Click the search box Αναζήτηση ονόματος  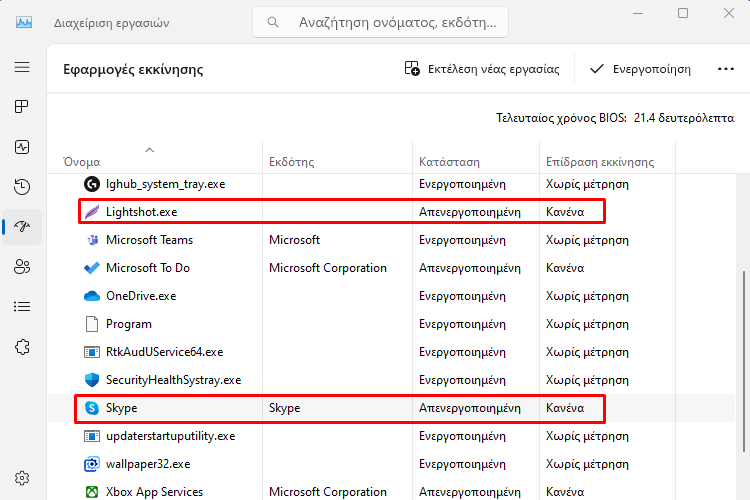380,22
